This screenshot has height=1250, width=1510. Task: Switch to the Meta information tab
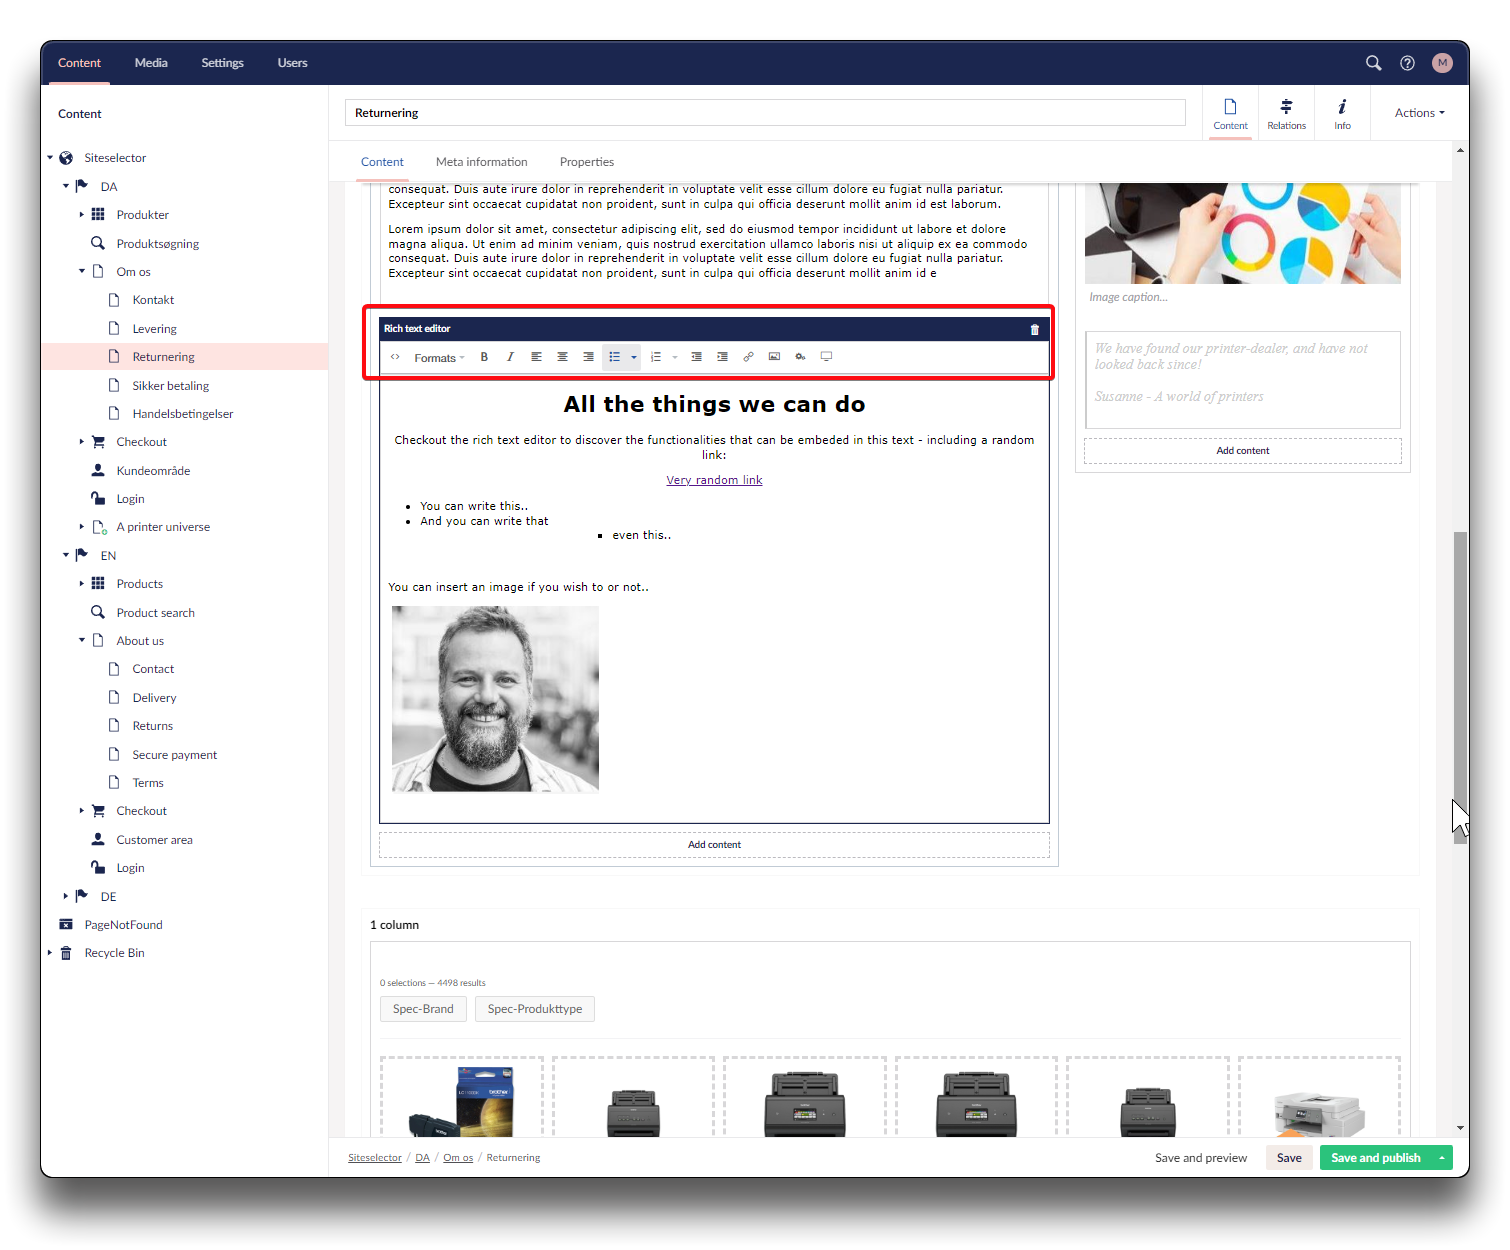click(x=481, y=162)
